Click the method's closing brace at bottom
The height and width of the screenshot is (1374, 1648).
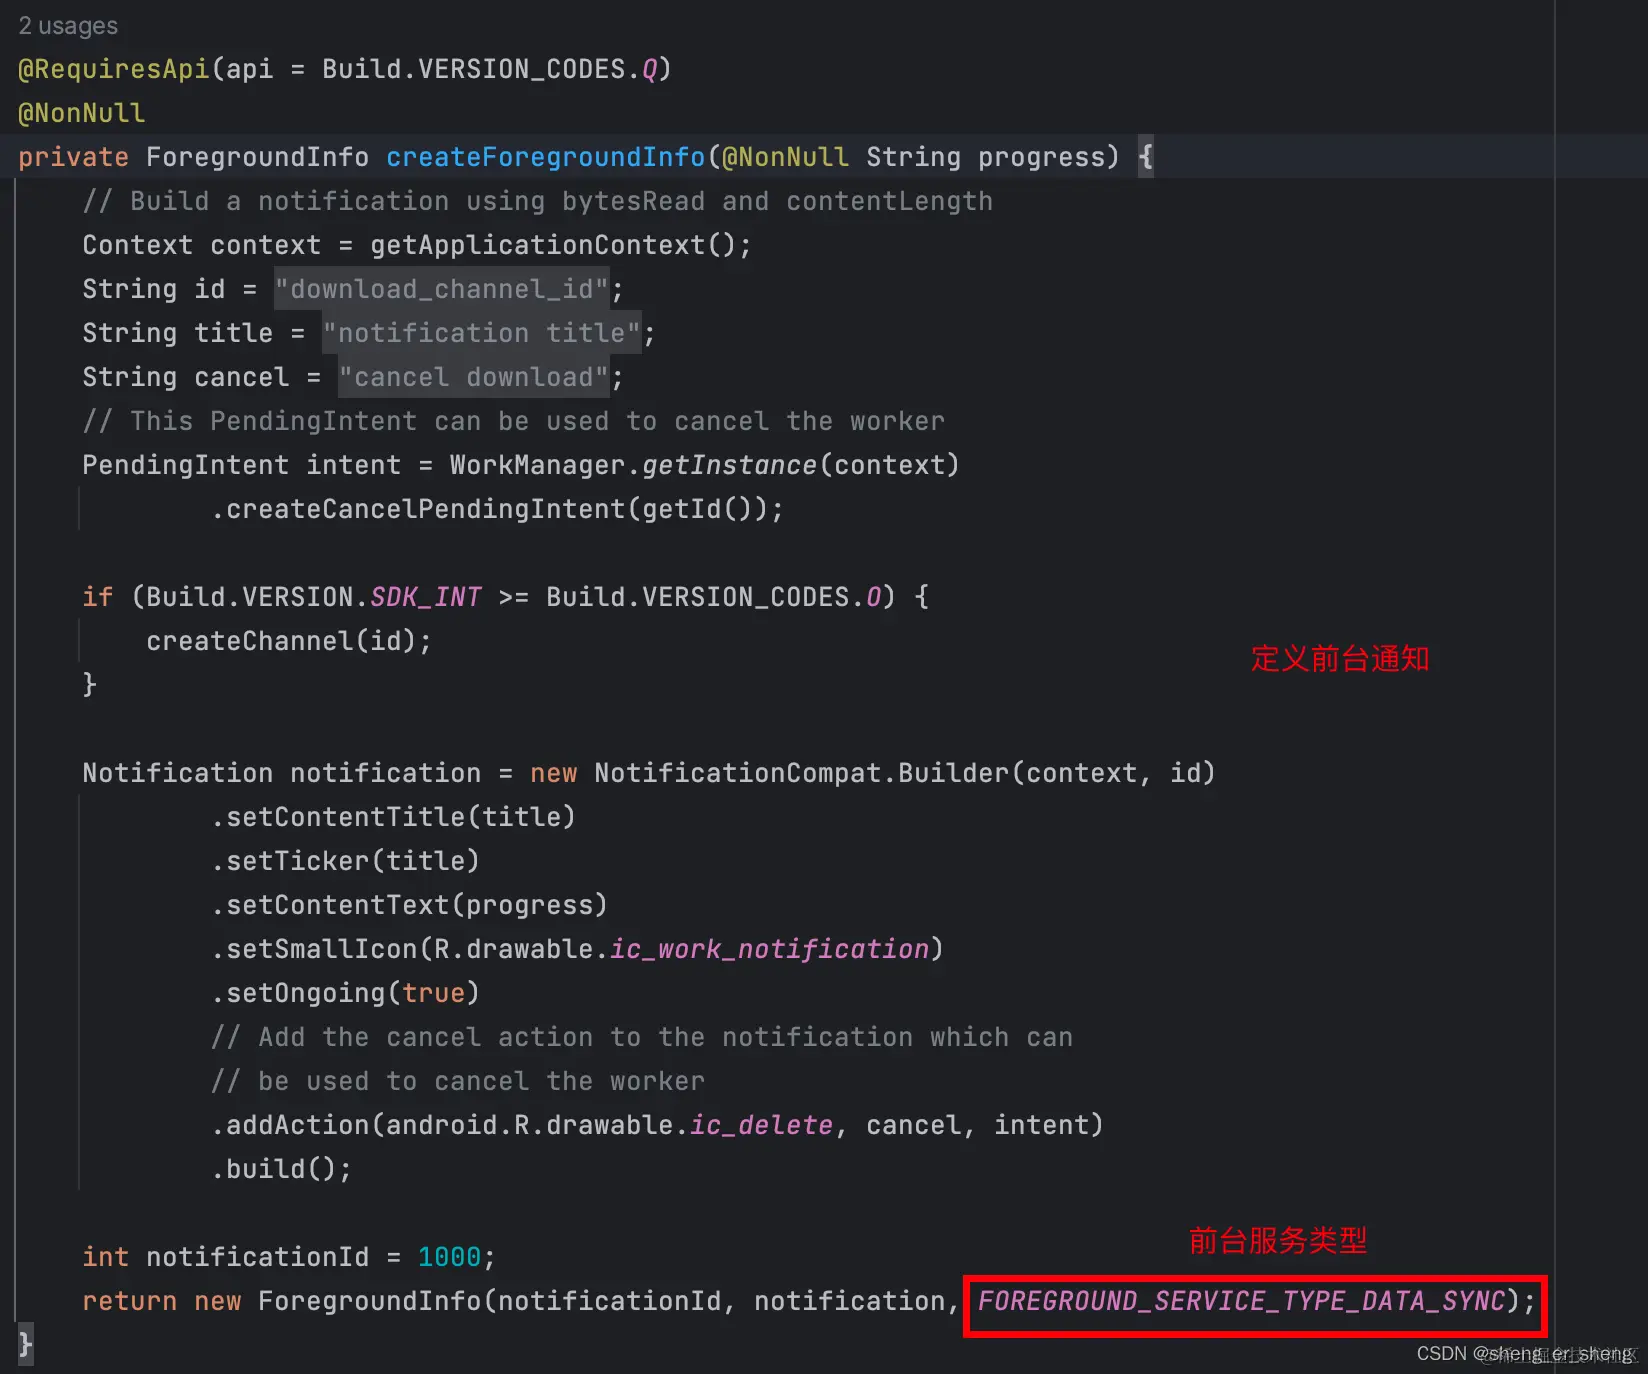[x=26, y=1344]
